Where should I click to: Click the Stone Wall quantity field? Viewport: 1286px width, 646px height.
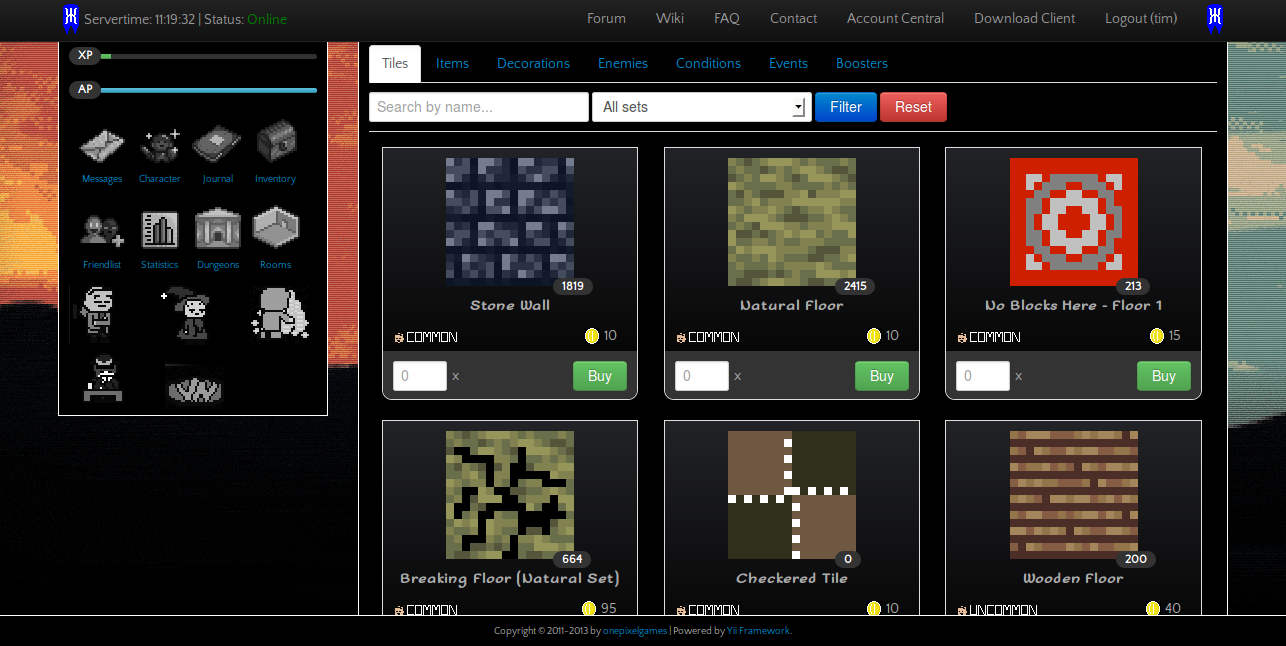coord(420,376)
